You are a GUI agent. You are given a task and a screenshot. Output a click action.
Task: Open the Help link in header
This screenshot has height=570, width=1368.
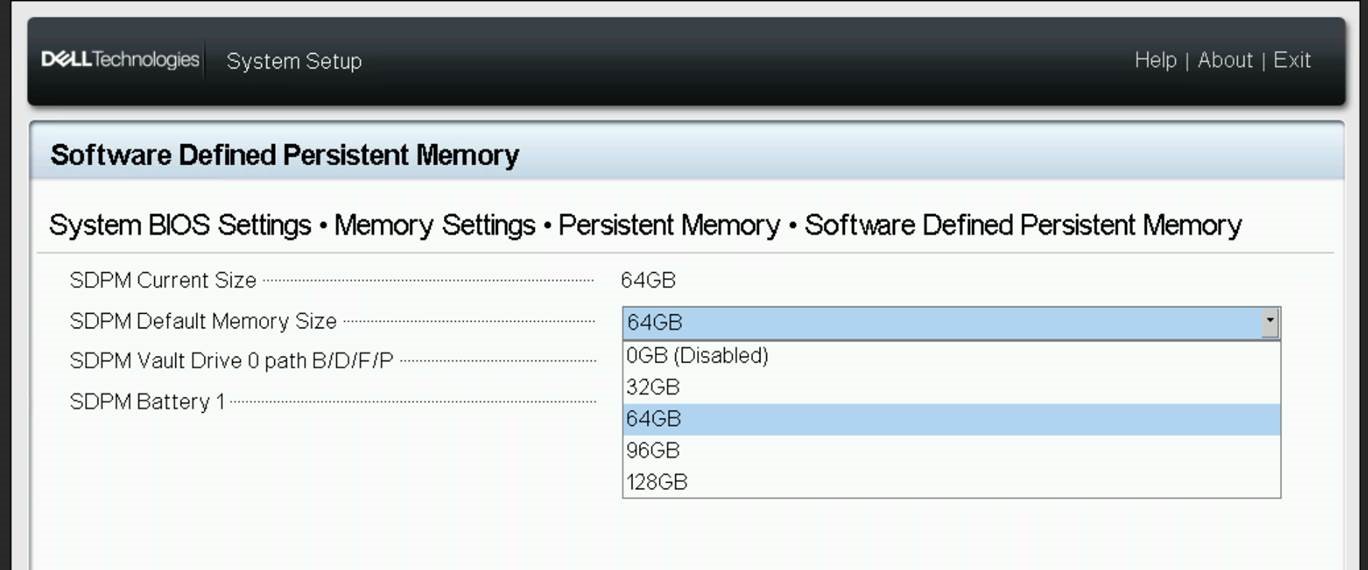point(1155,60)
